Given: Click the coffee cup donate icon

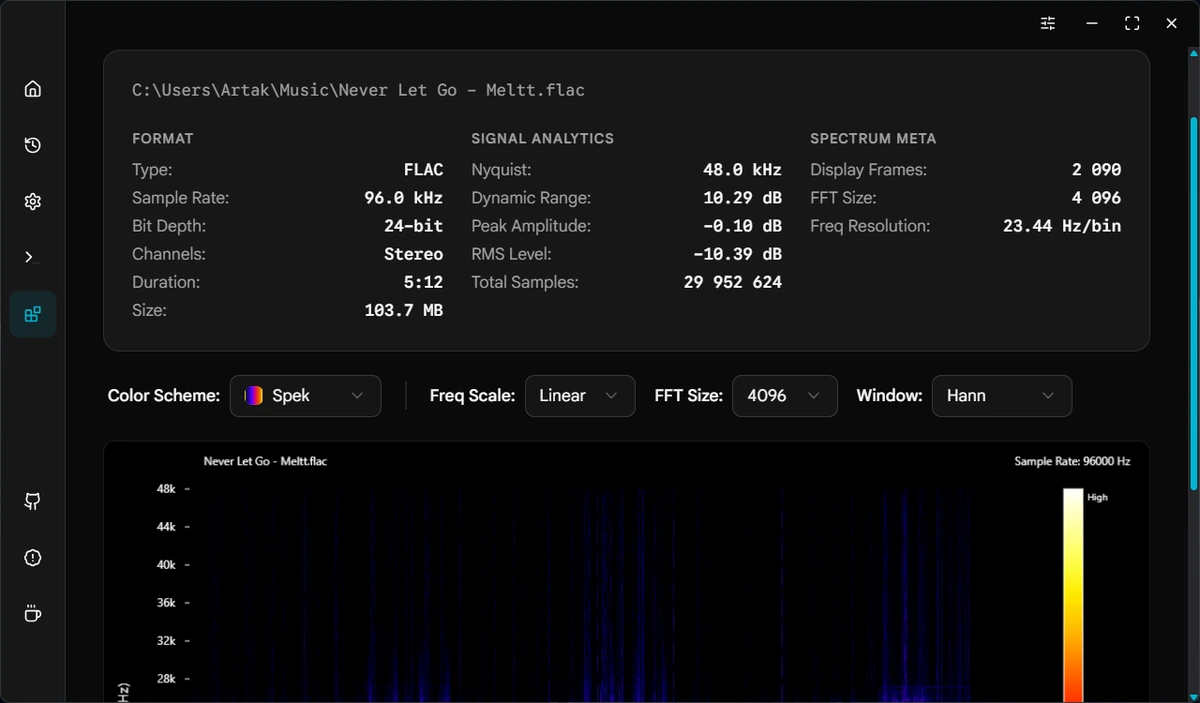Looking at the screenshot, I should point(33,614).
